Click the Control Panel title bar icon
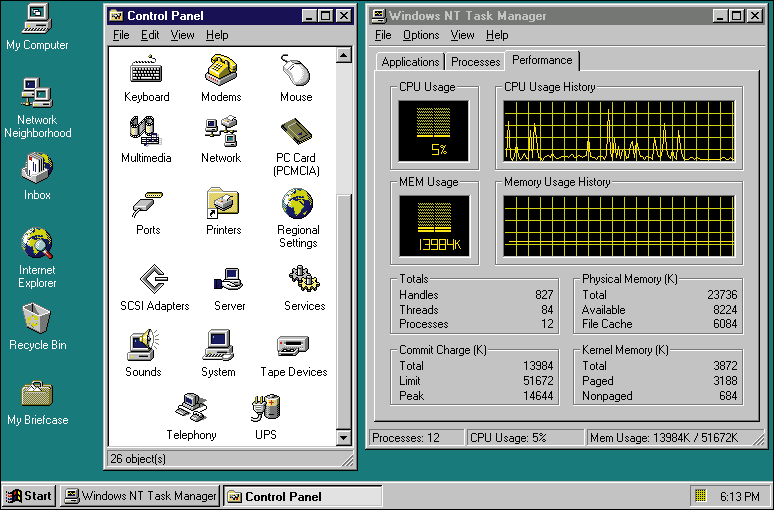Screen dimensions: 774x510 (x=116, y=16)
